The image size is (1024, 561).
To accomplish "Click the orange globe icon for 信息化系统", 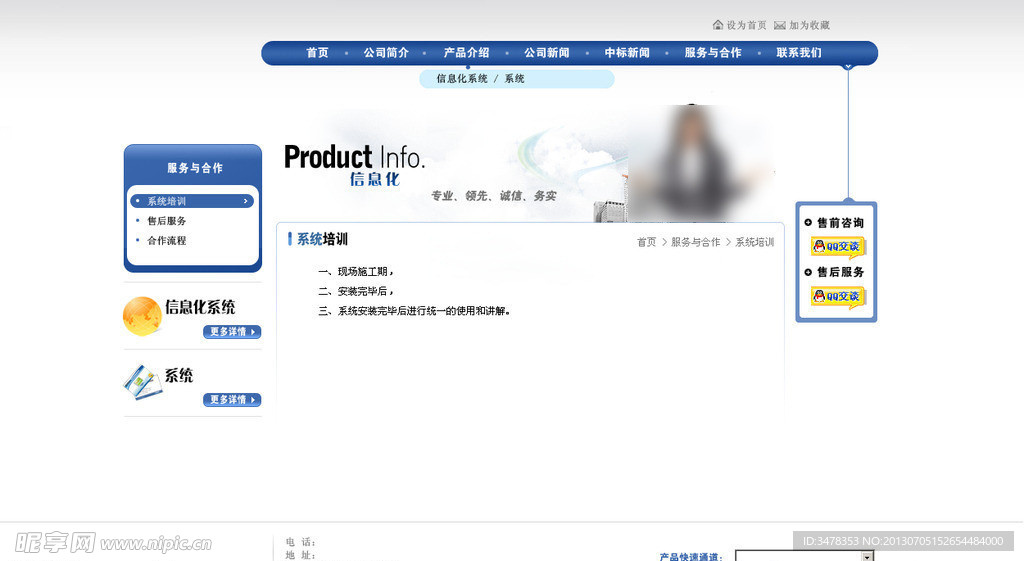I will coord(142,316).
